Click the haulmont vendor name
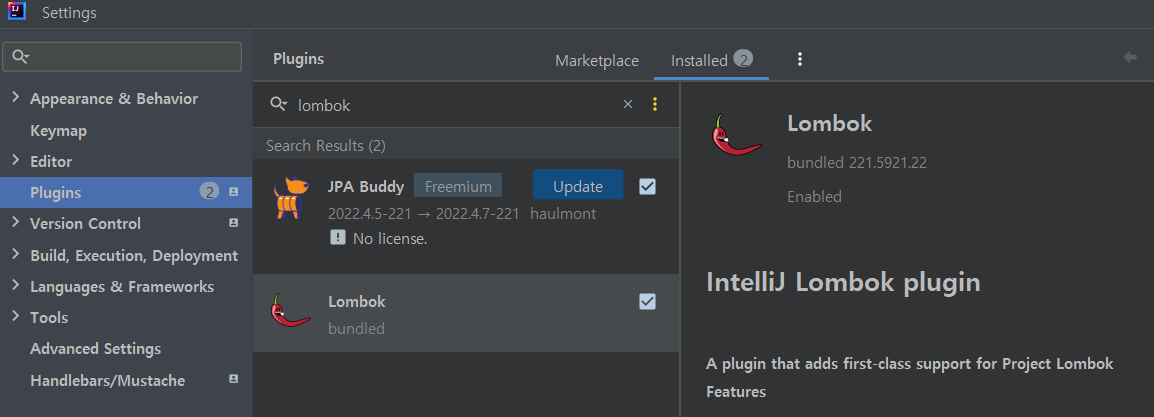 point(563,214)
